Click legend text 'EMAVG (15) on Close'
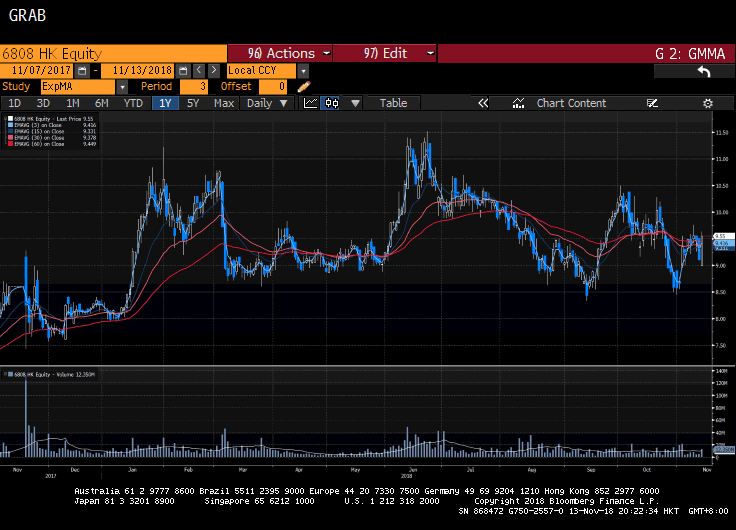This screenshot has width=736, height=530. [x=39, y=132]
